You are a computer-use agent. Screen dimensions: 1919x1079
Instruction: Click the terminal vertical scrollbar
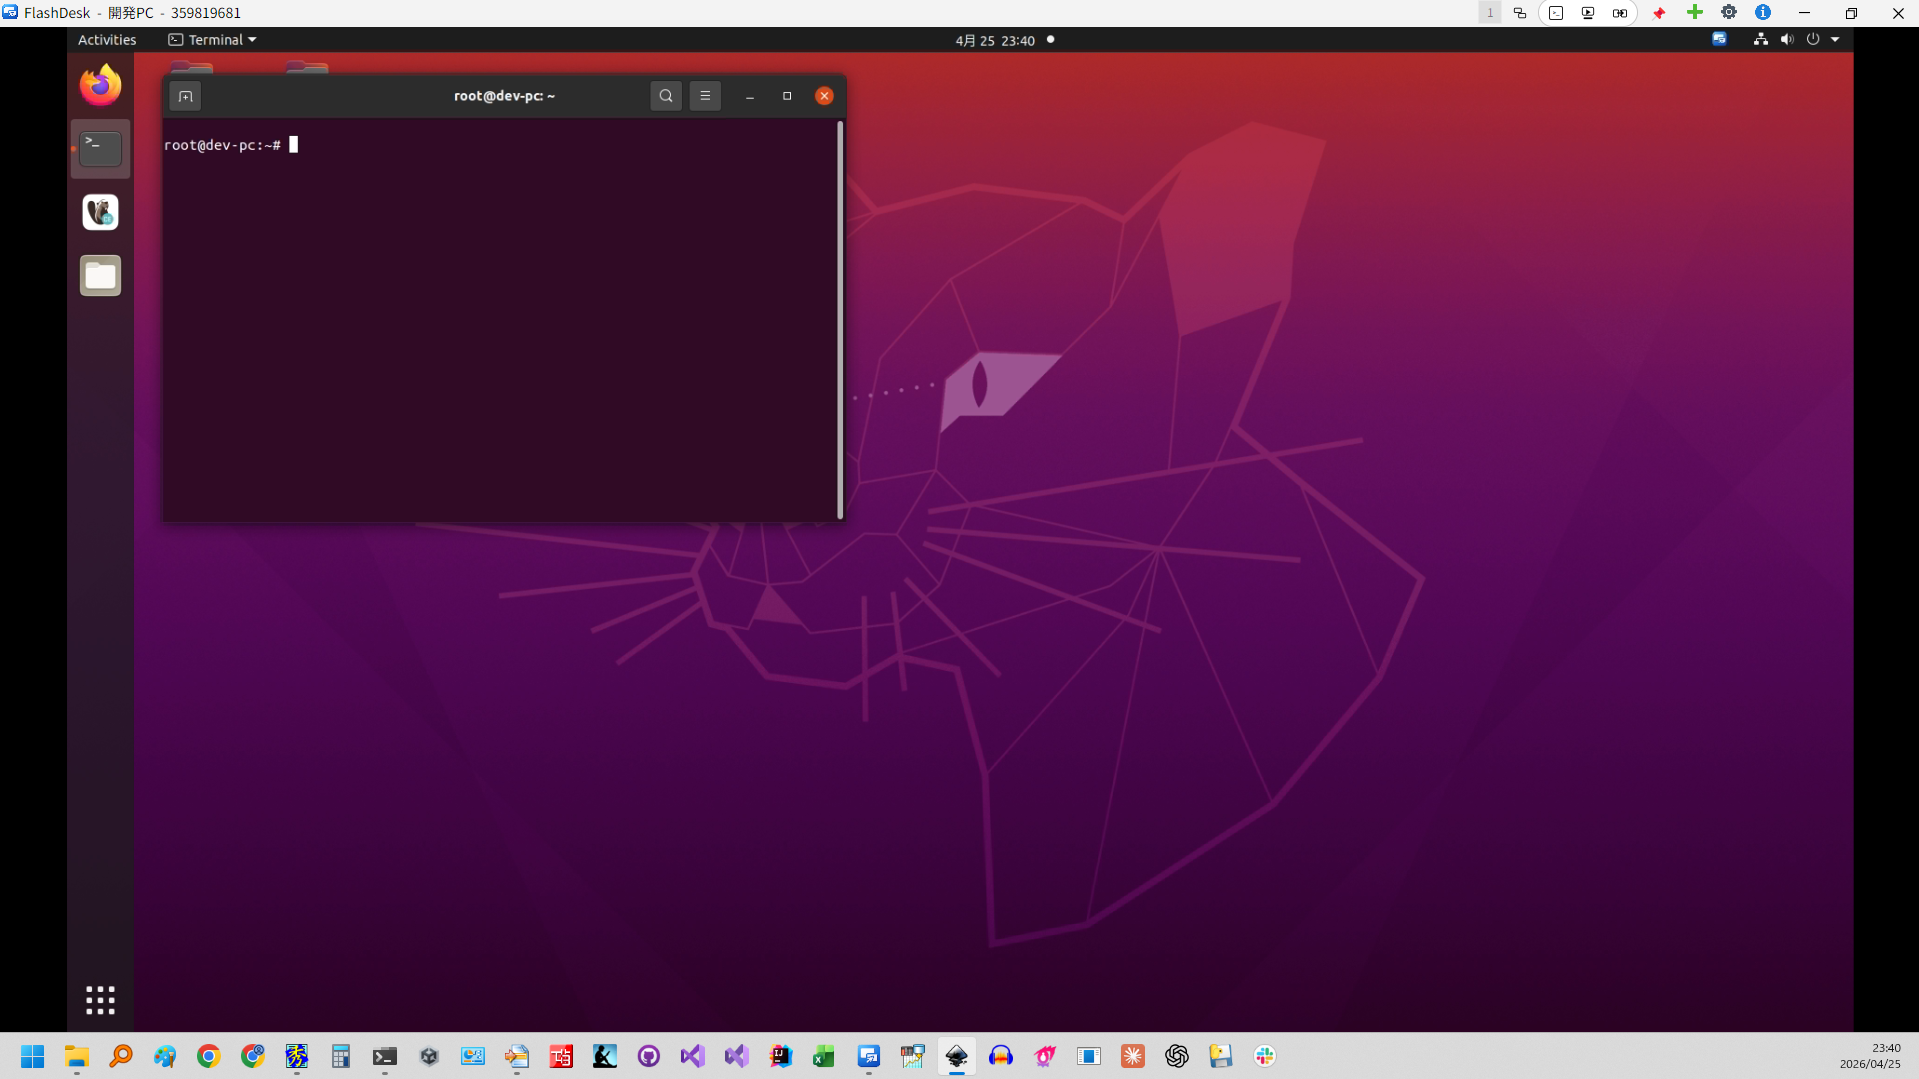tap(840, 319)
